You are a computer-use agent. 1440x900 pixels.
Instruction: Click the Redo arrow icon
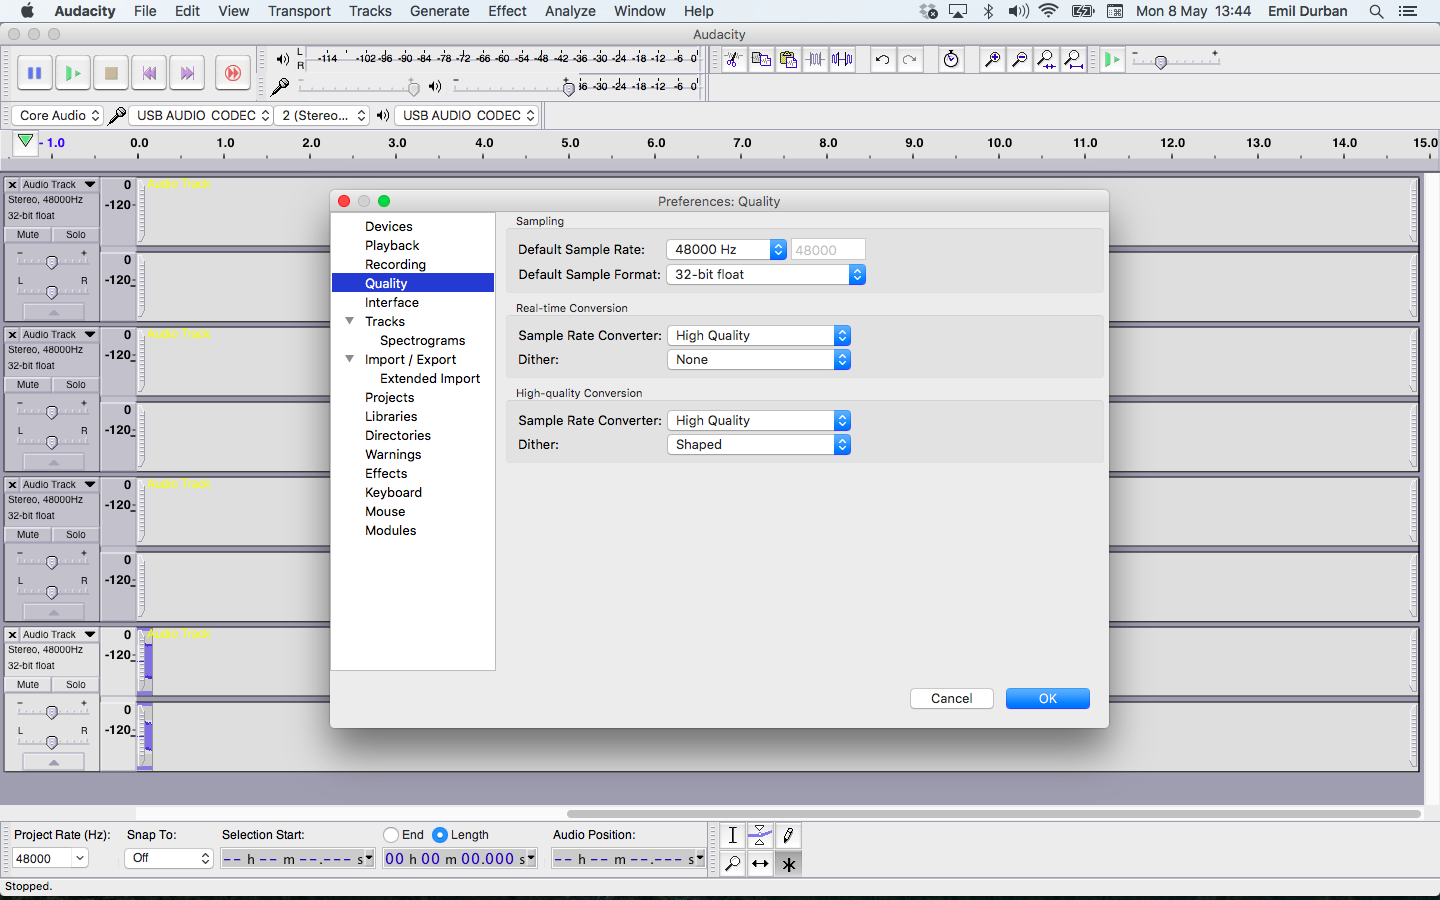pyautogui.click(x=909, y=59)
